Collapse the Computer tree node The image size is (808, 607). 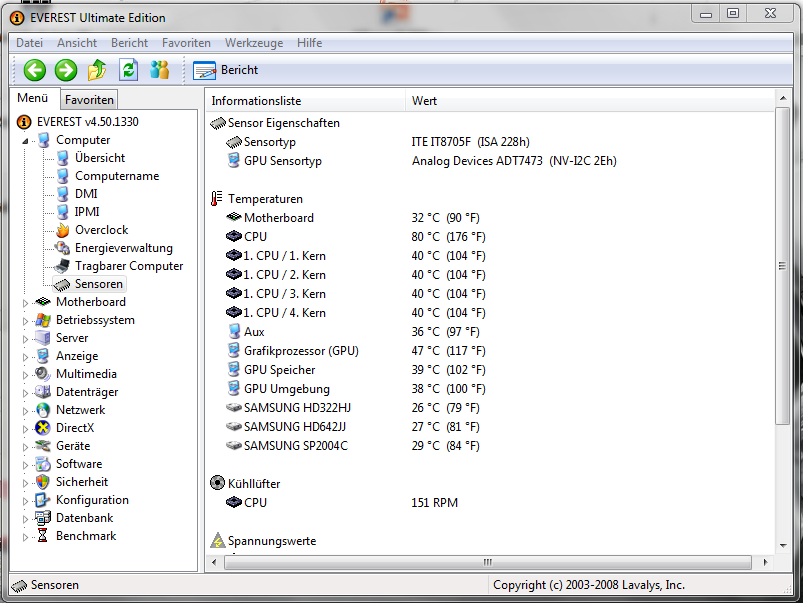25,141
